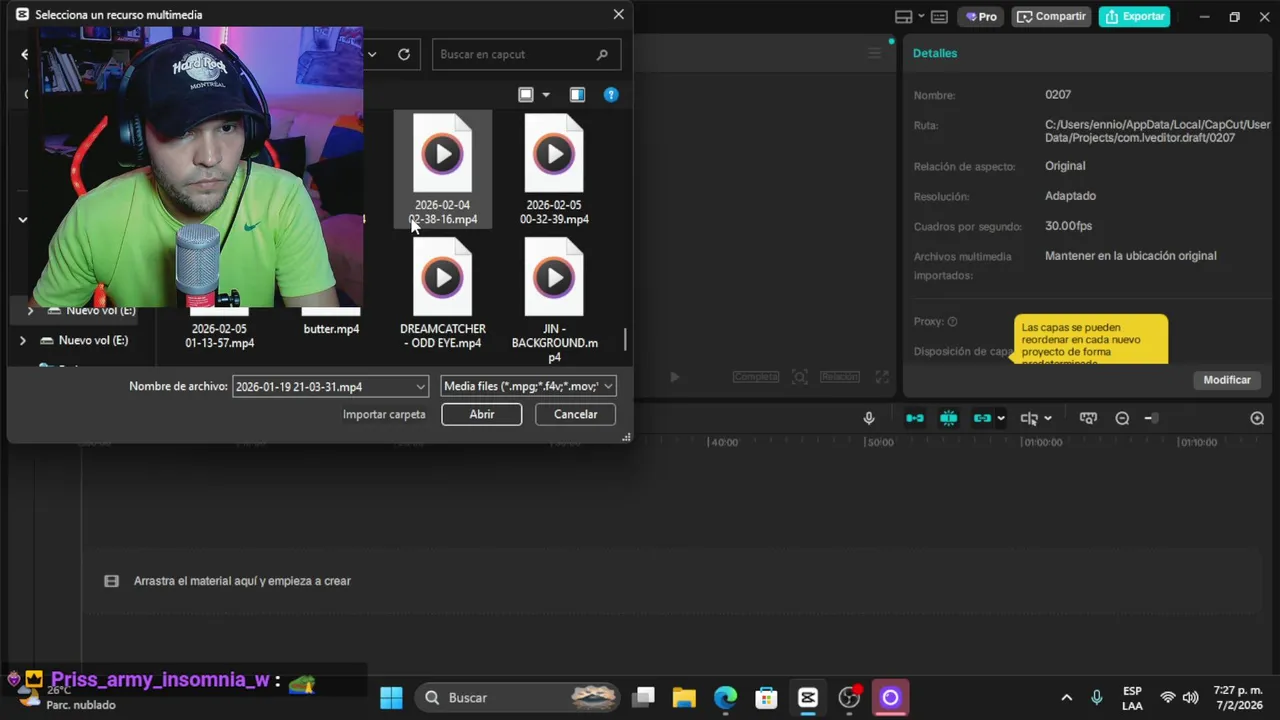Play the preview in the player
Image resolution: width=1280 pixels, height=720 pixels.
674,377
